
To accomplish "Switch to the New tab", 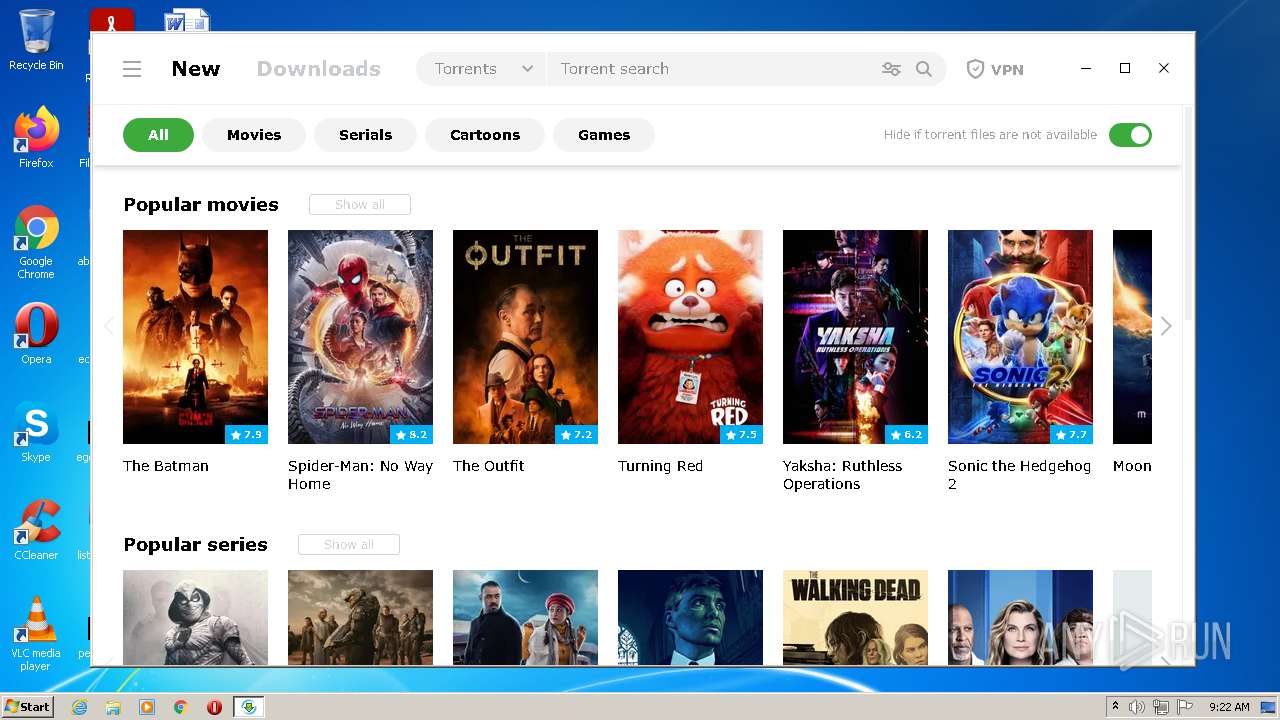I will coord(196,69).
